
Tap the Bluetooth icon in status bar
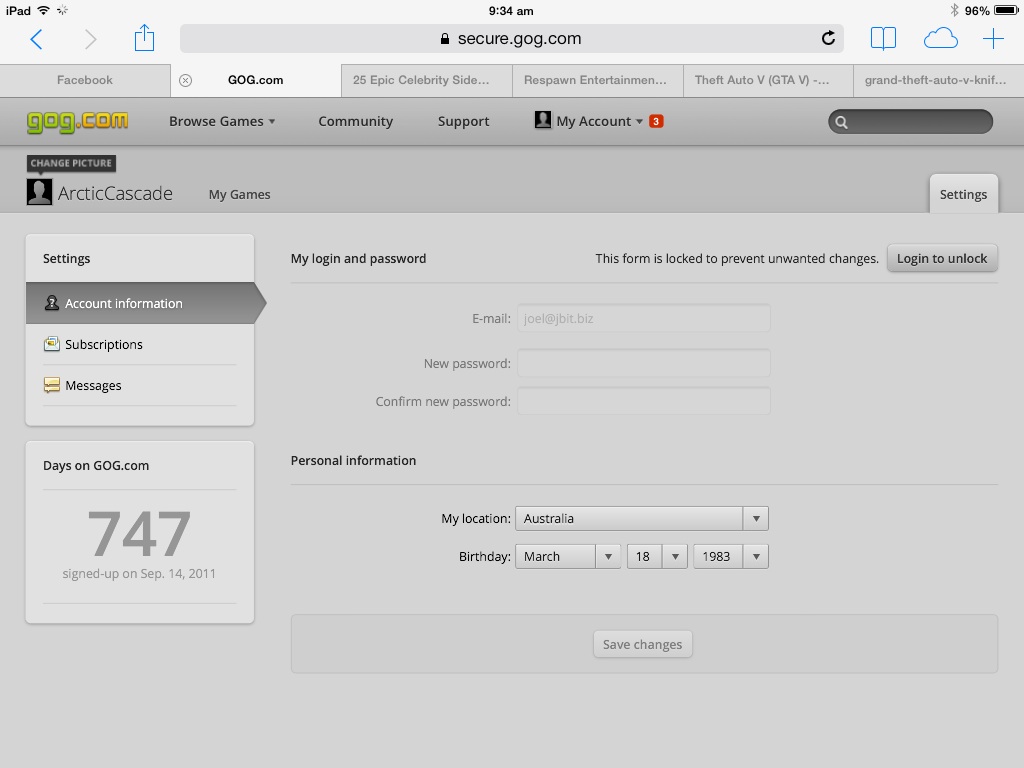954,10
